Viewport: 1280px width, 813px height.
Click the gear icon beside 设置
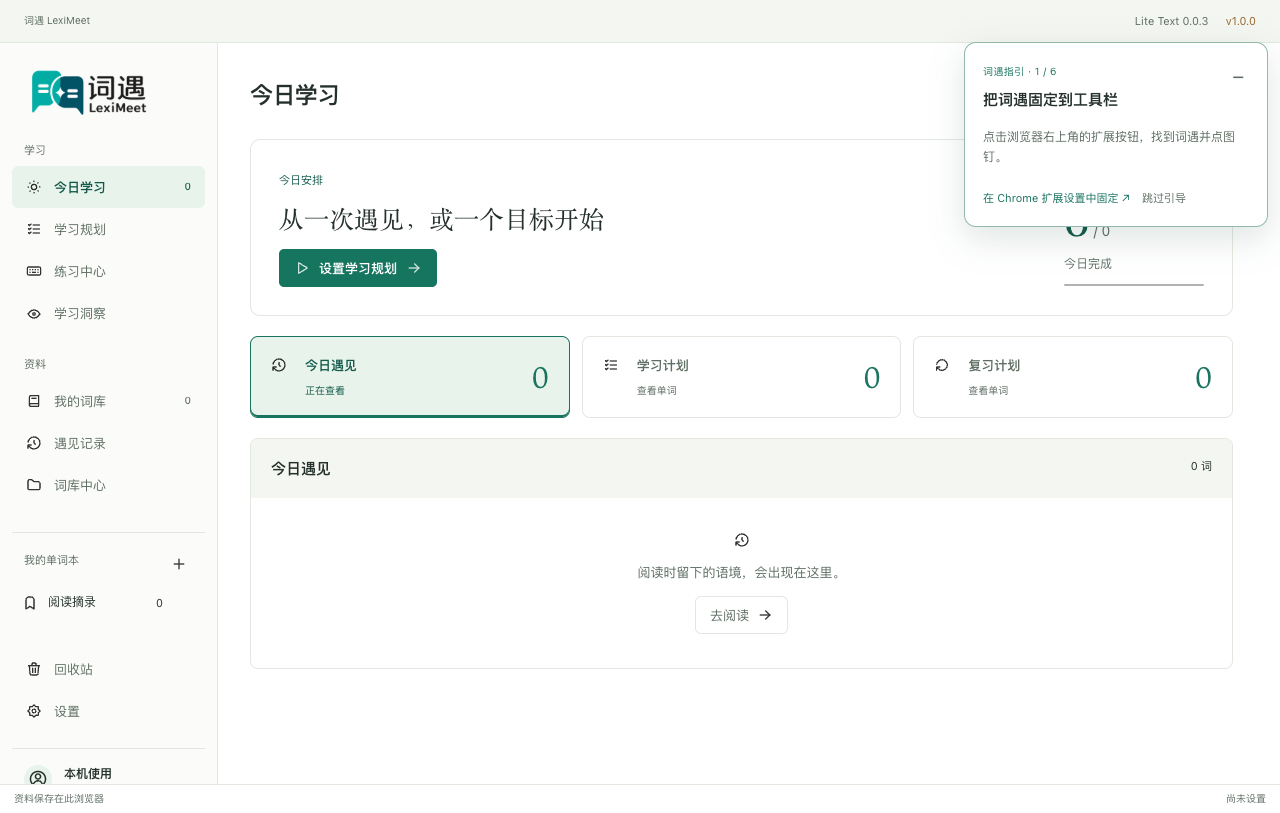point(34,711)
